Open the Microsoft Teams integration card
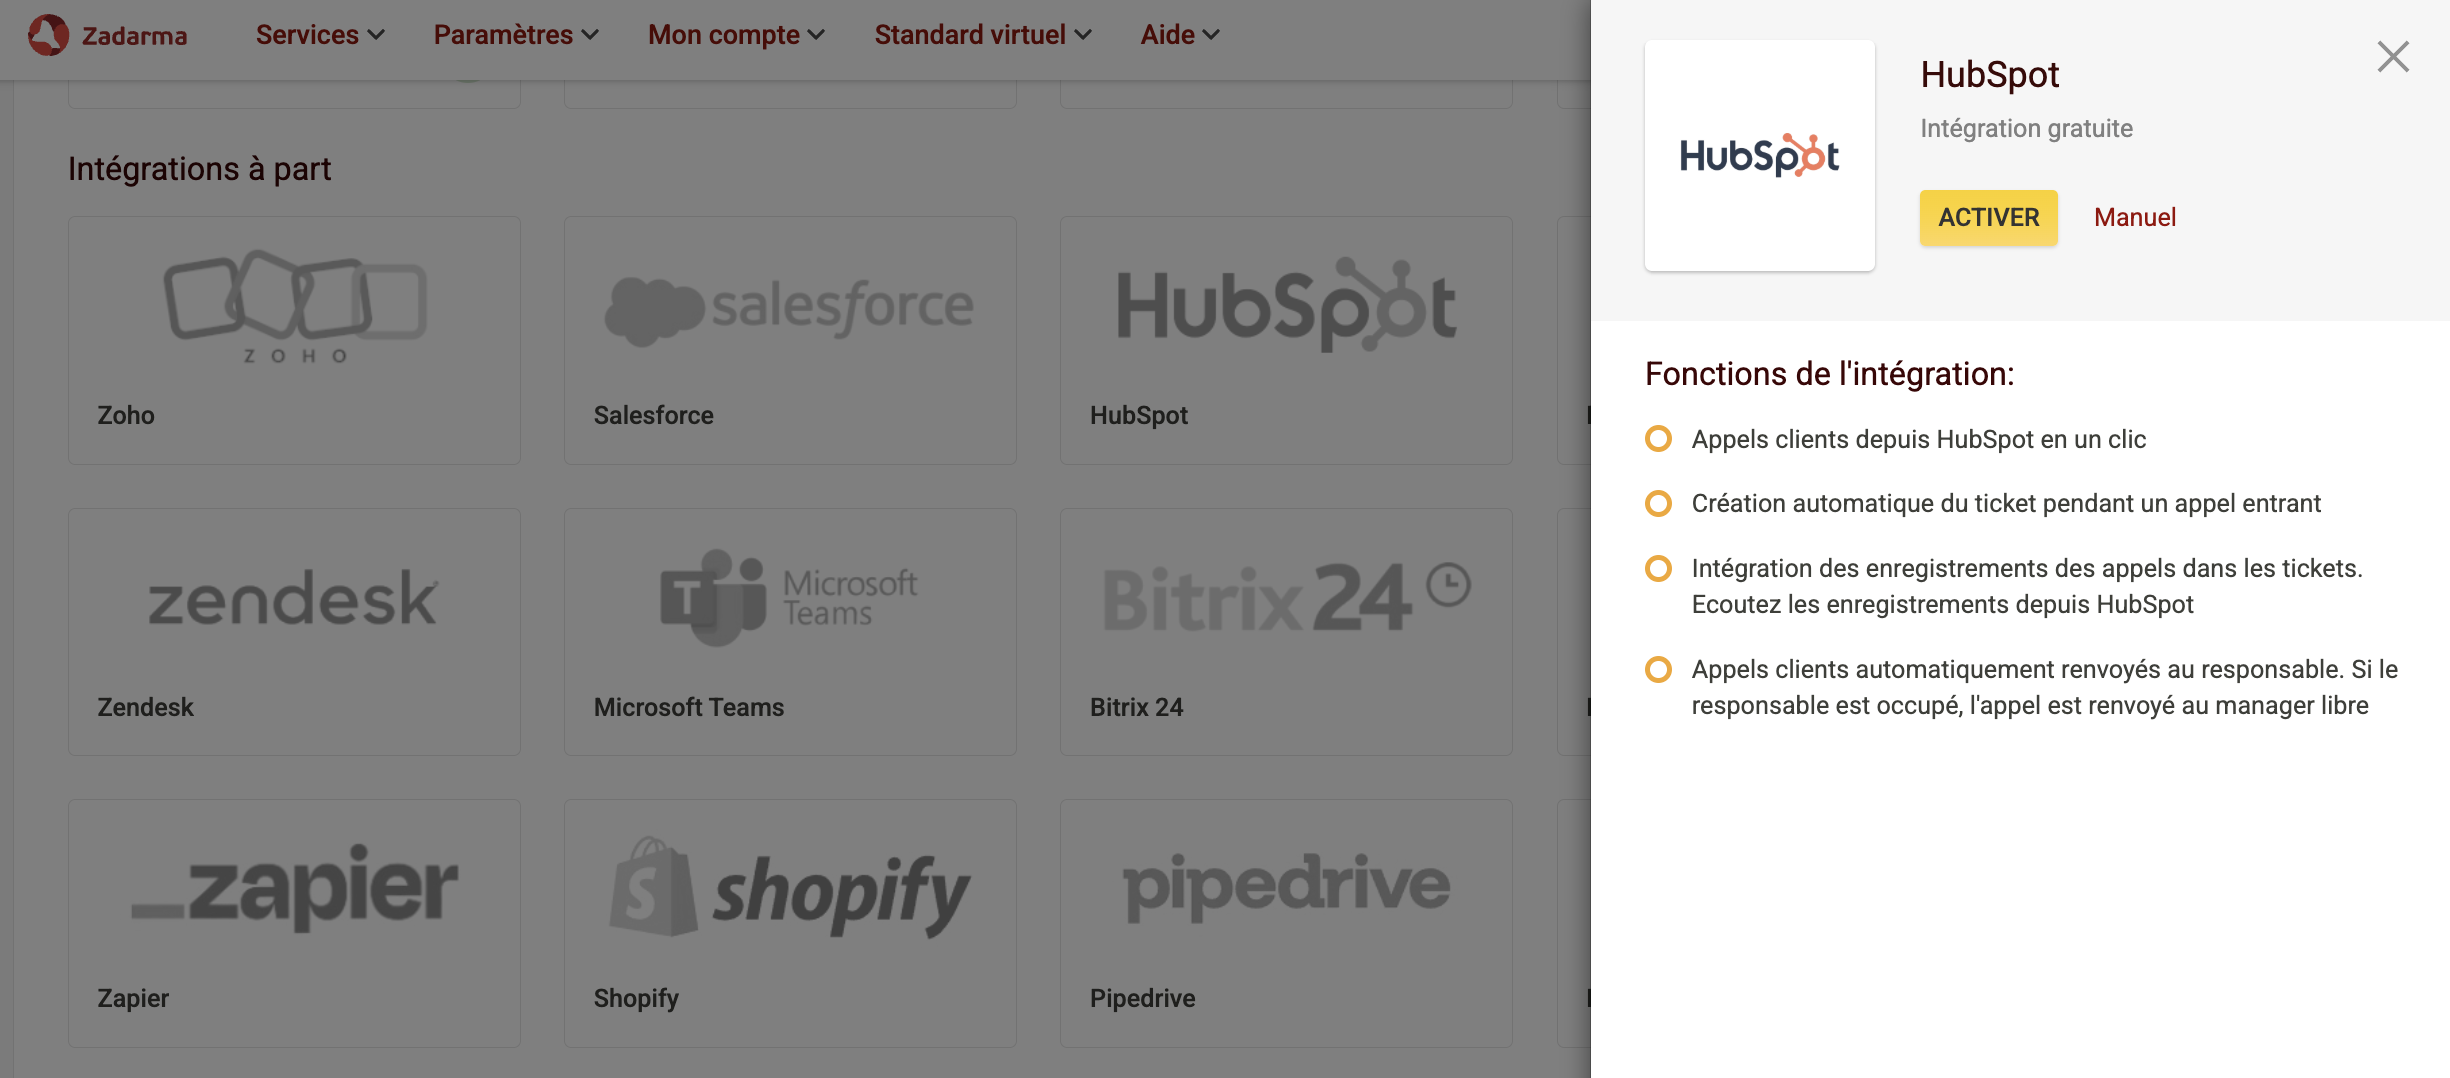The width and height of the screenshot is (2450, 1078). 790,632
